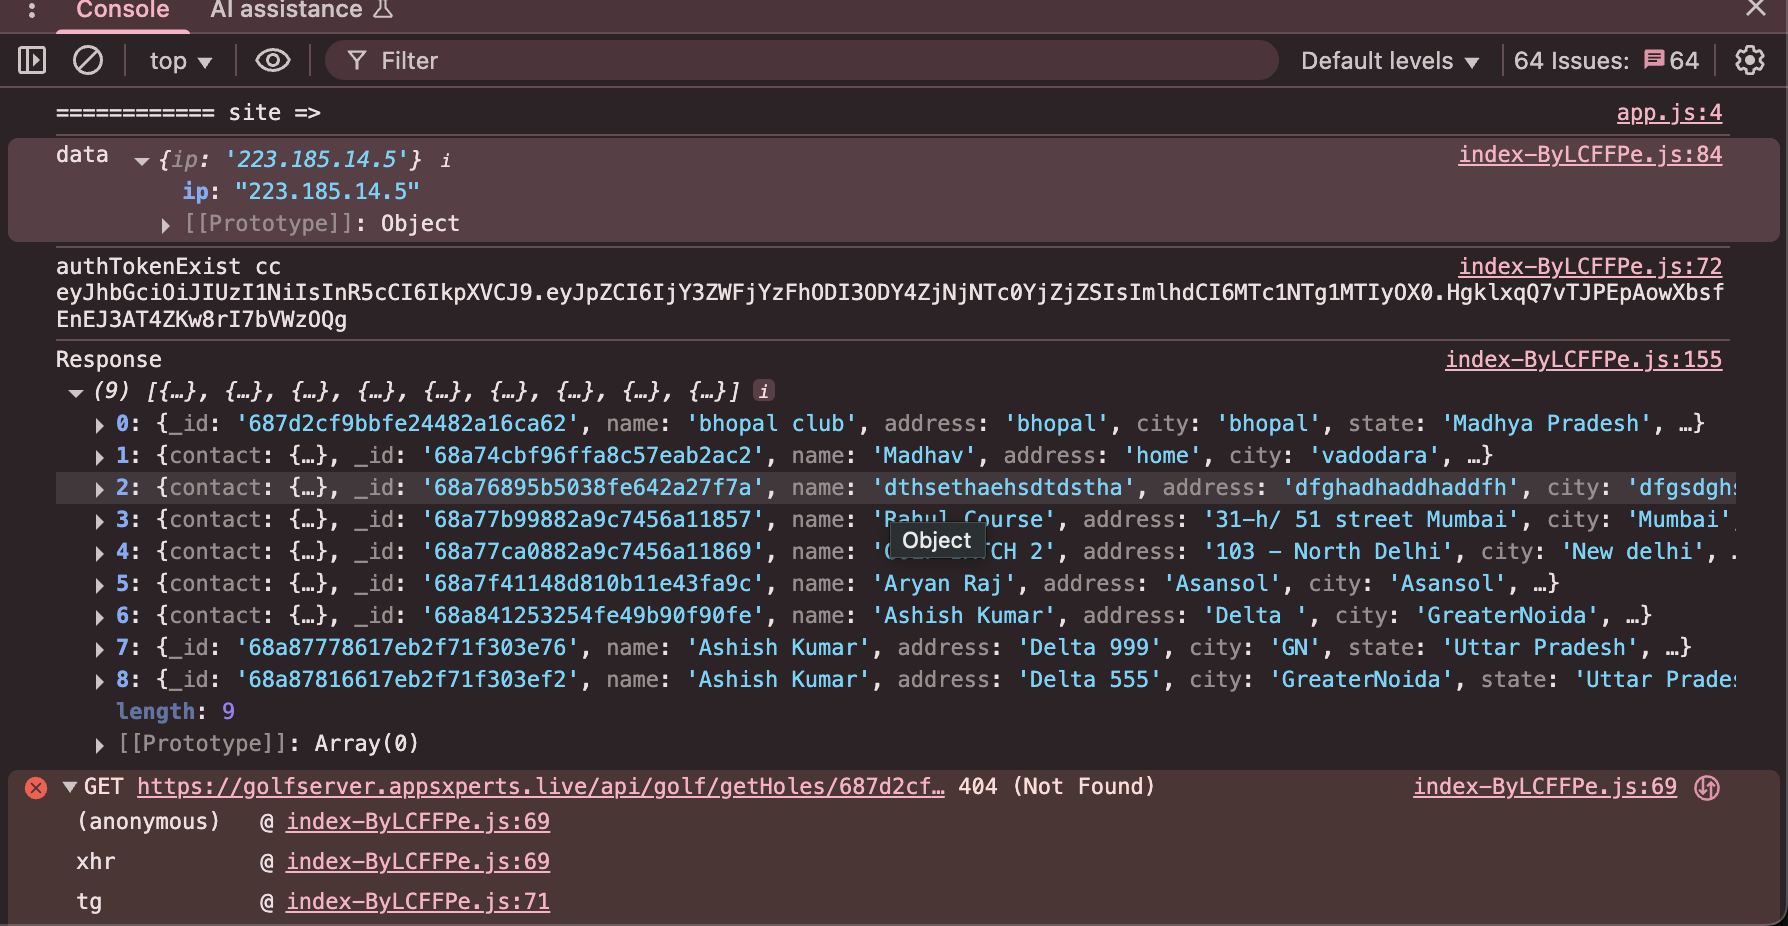Viewport: 1788px width, 926px height.
Task: Collapse the data object with ip
Action: [x=142, y=161]
